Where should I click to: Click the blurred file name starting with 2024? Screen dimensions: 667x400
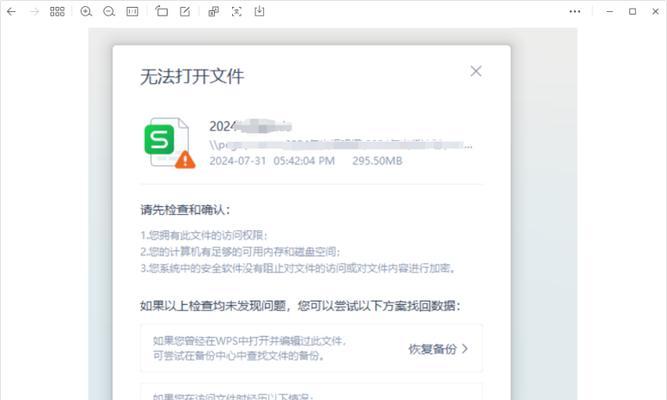click(x=251, y=126)
